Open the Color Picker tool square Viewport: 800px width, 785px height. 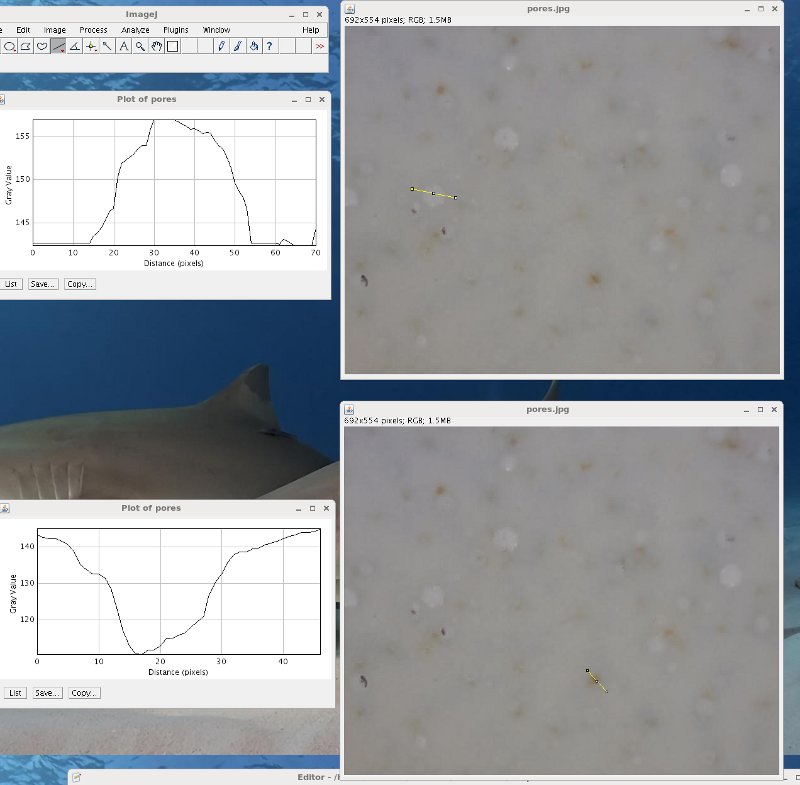[172, 46]
